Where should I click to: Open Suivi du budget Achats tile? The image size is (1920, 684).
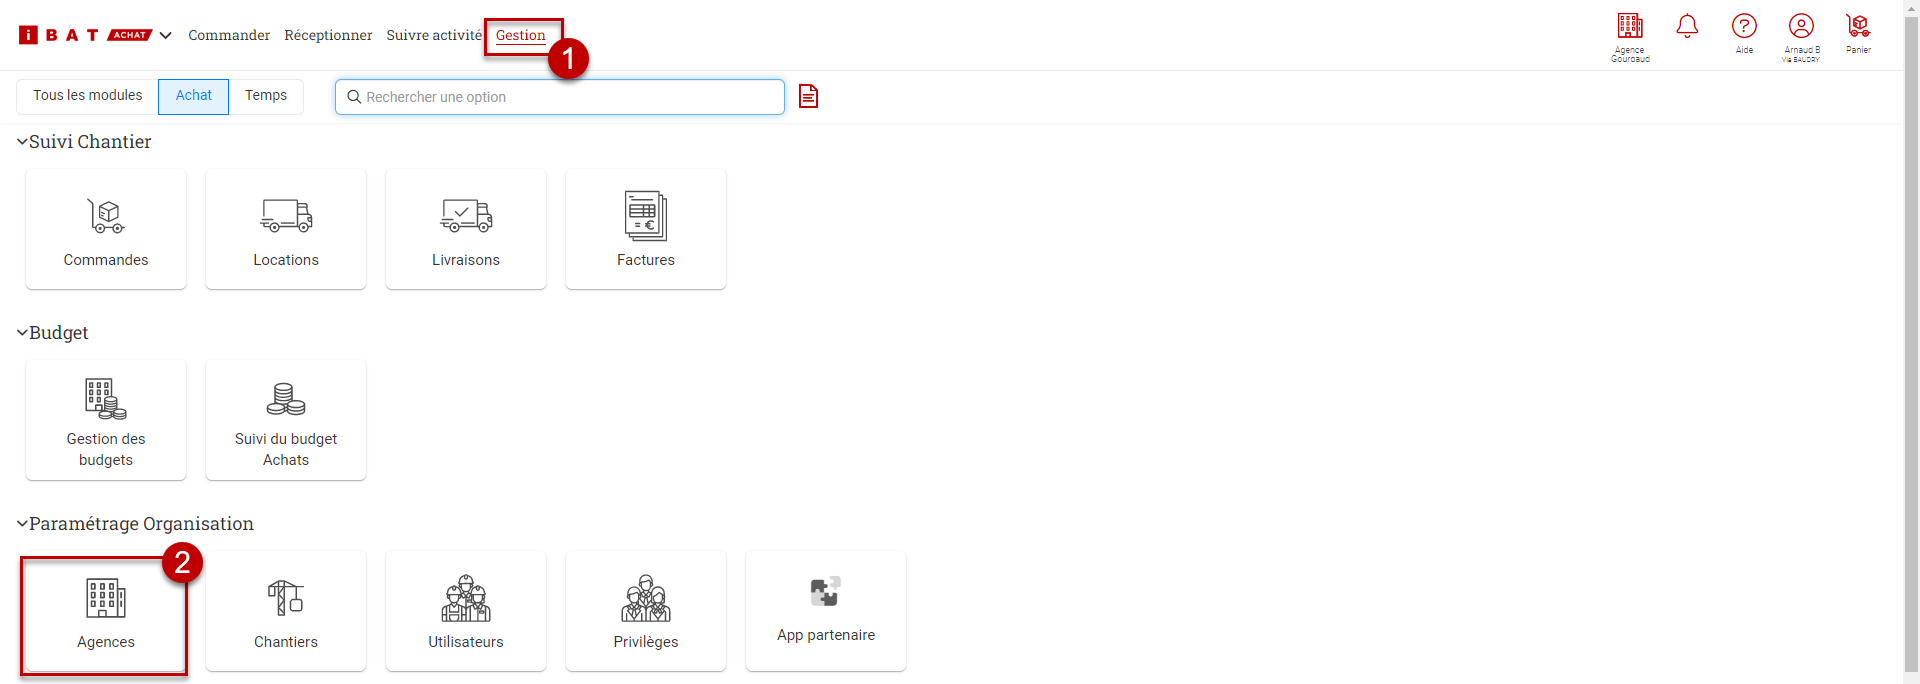tap(286, 420)
